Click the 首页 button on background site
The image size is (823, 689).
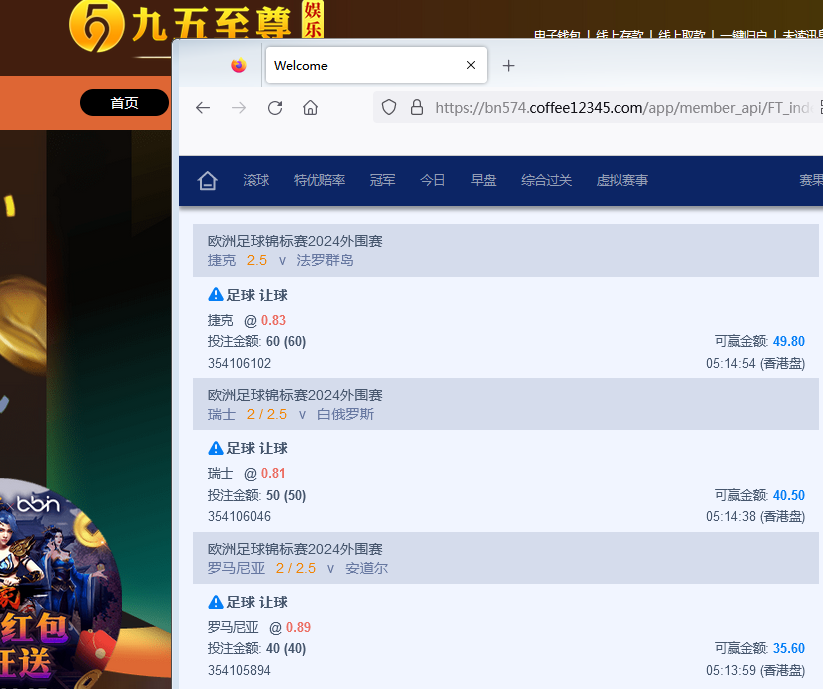[x=124, y=103]
